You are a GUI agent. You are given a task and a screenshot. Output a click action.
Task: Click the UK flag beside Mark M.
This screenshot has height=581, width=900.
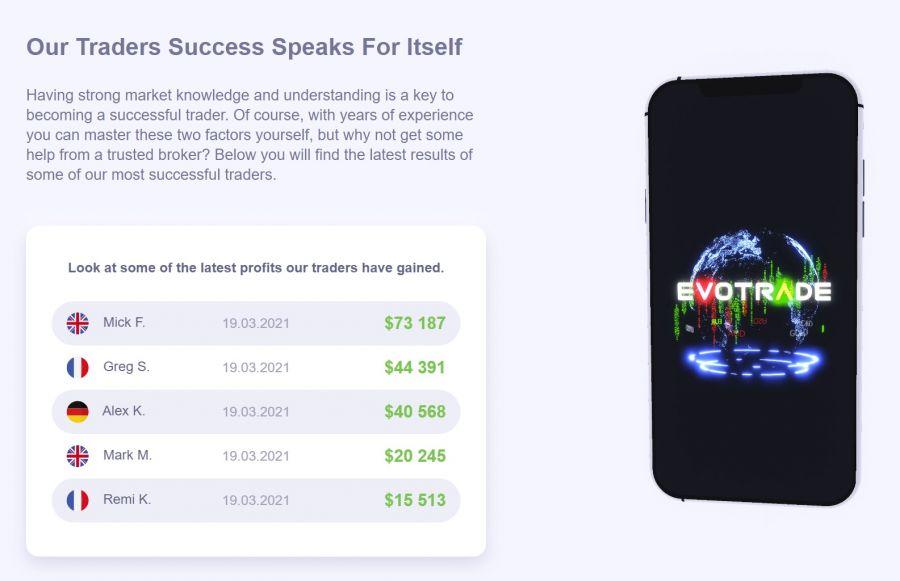click(77, 456)
